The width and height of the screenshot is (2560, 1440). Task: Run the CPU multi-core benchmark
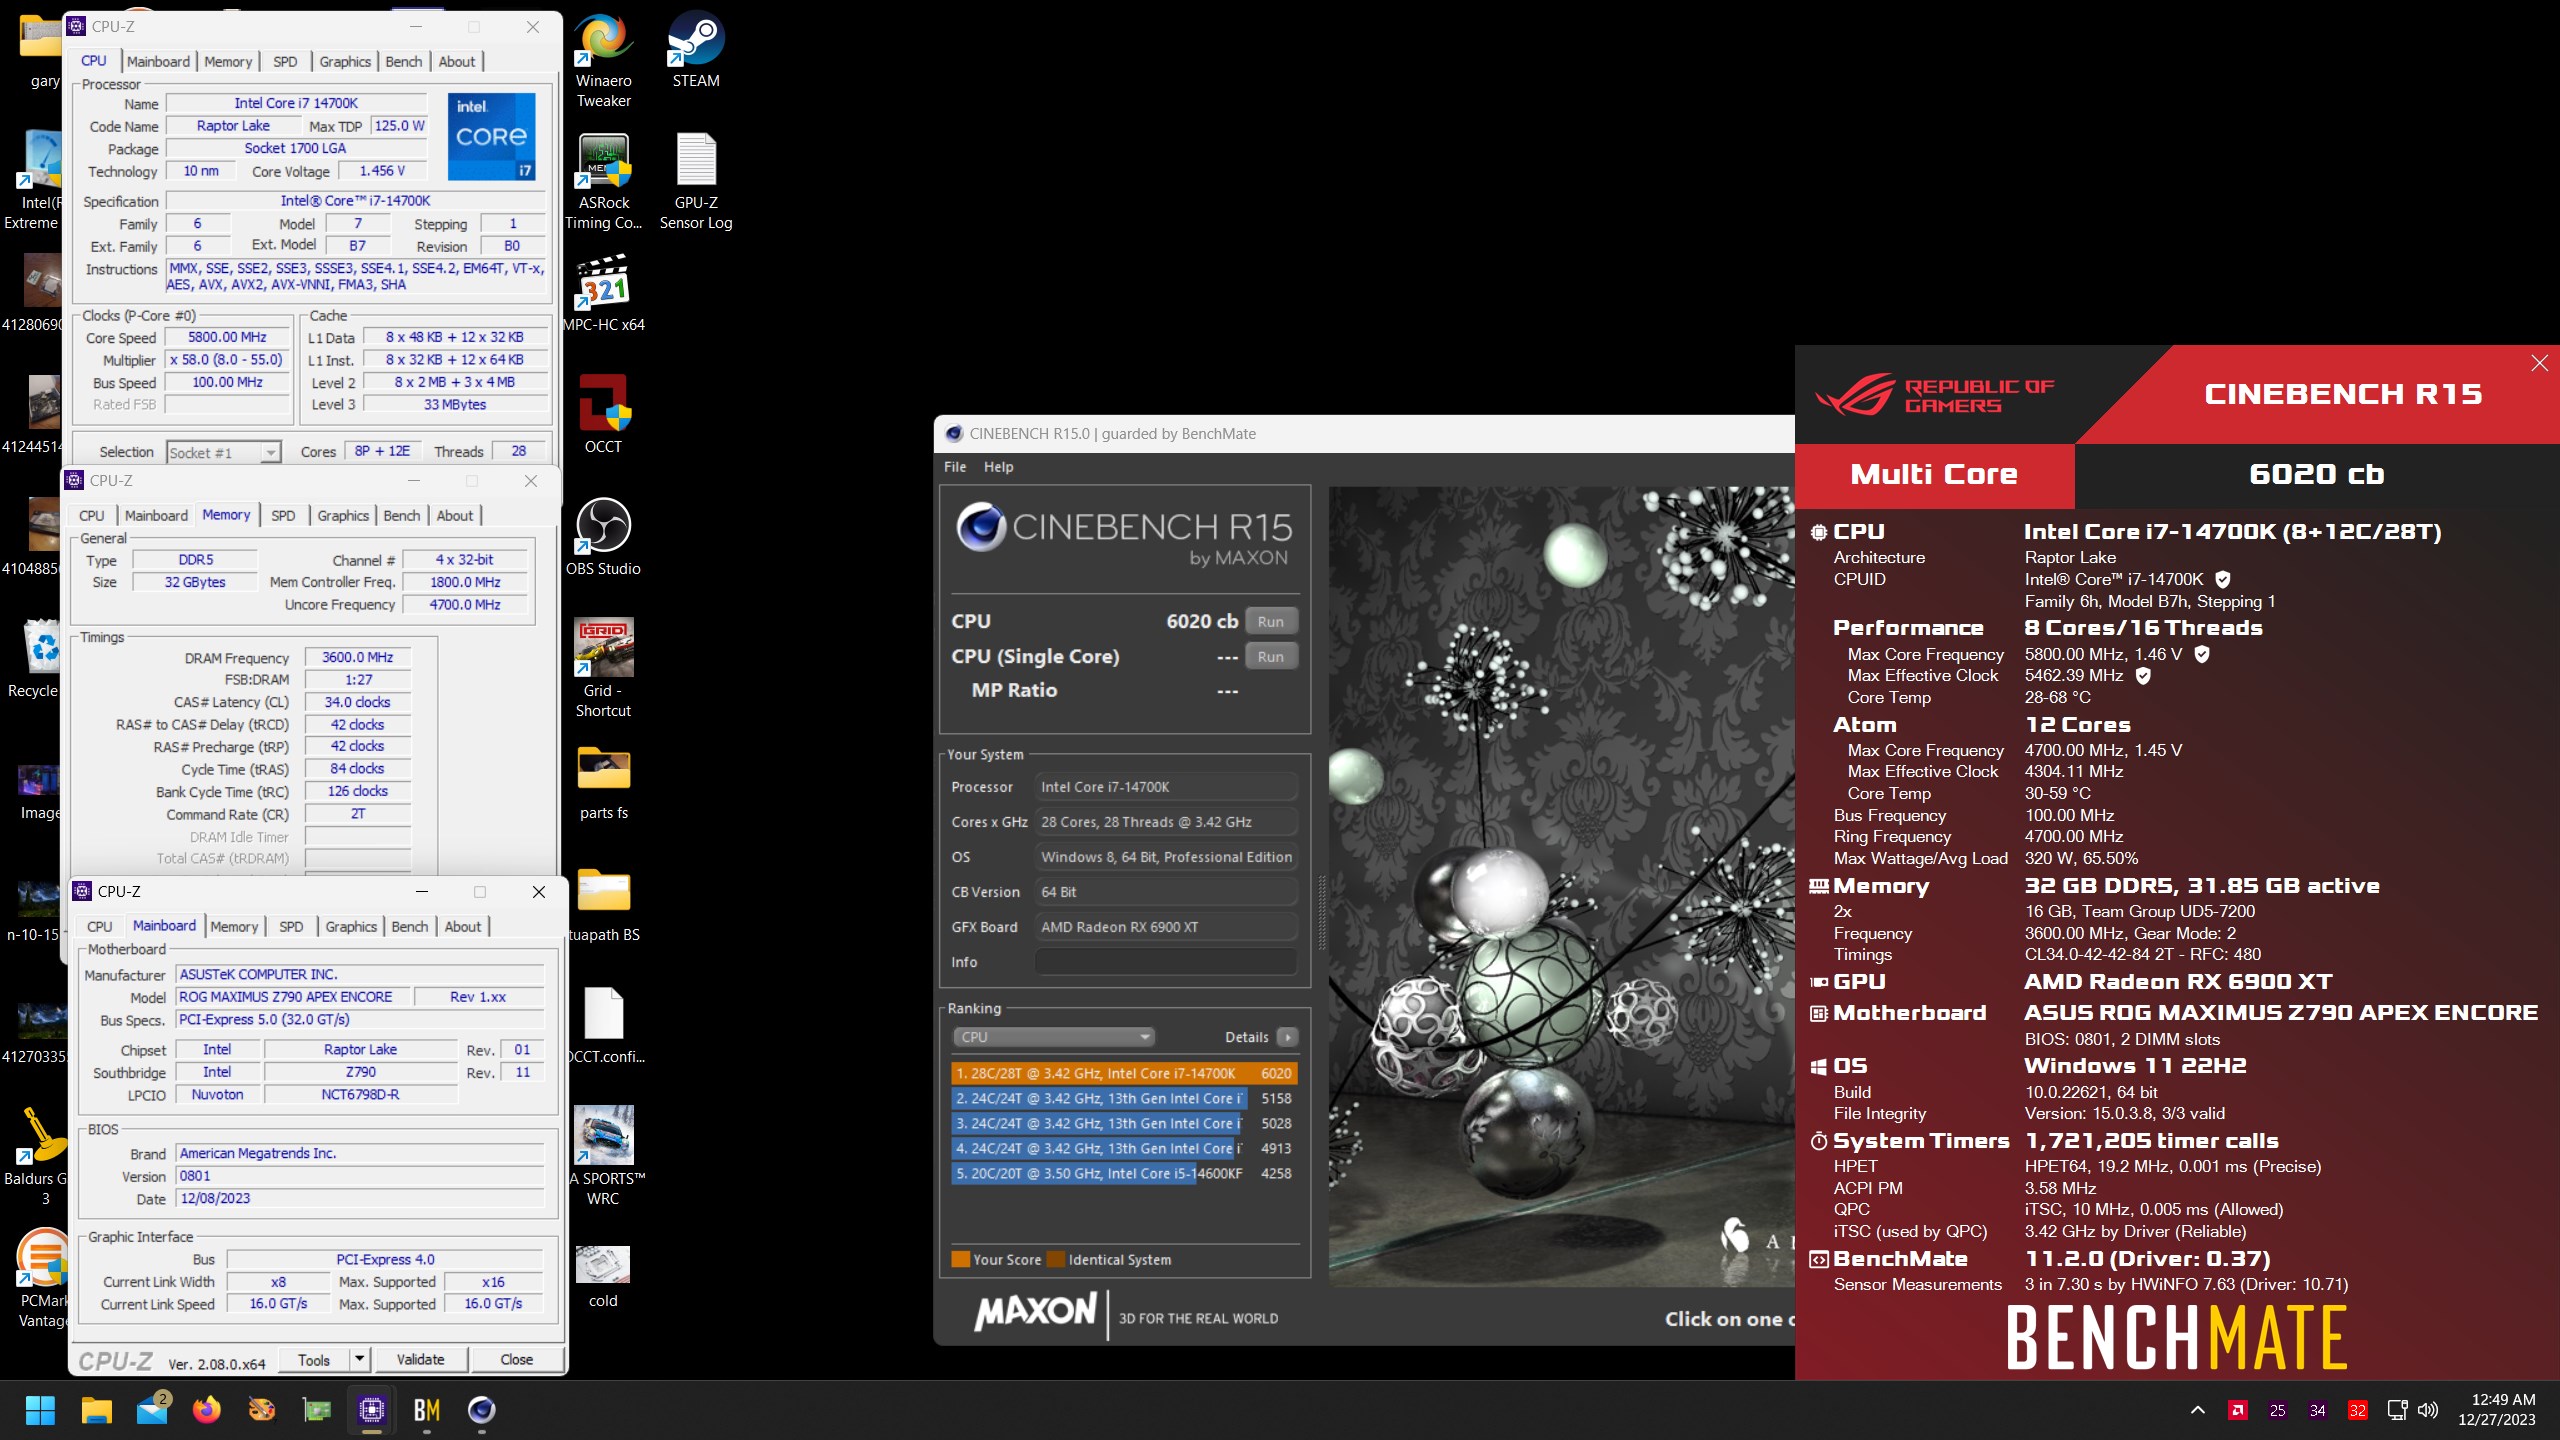[x=1270, y=621]
